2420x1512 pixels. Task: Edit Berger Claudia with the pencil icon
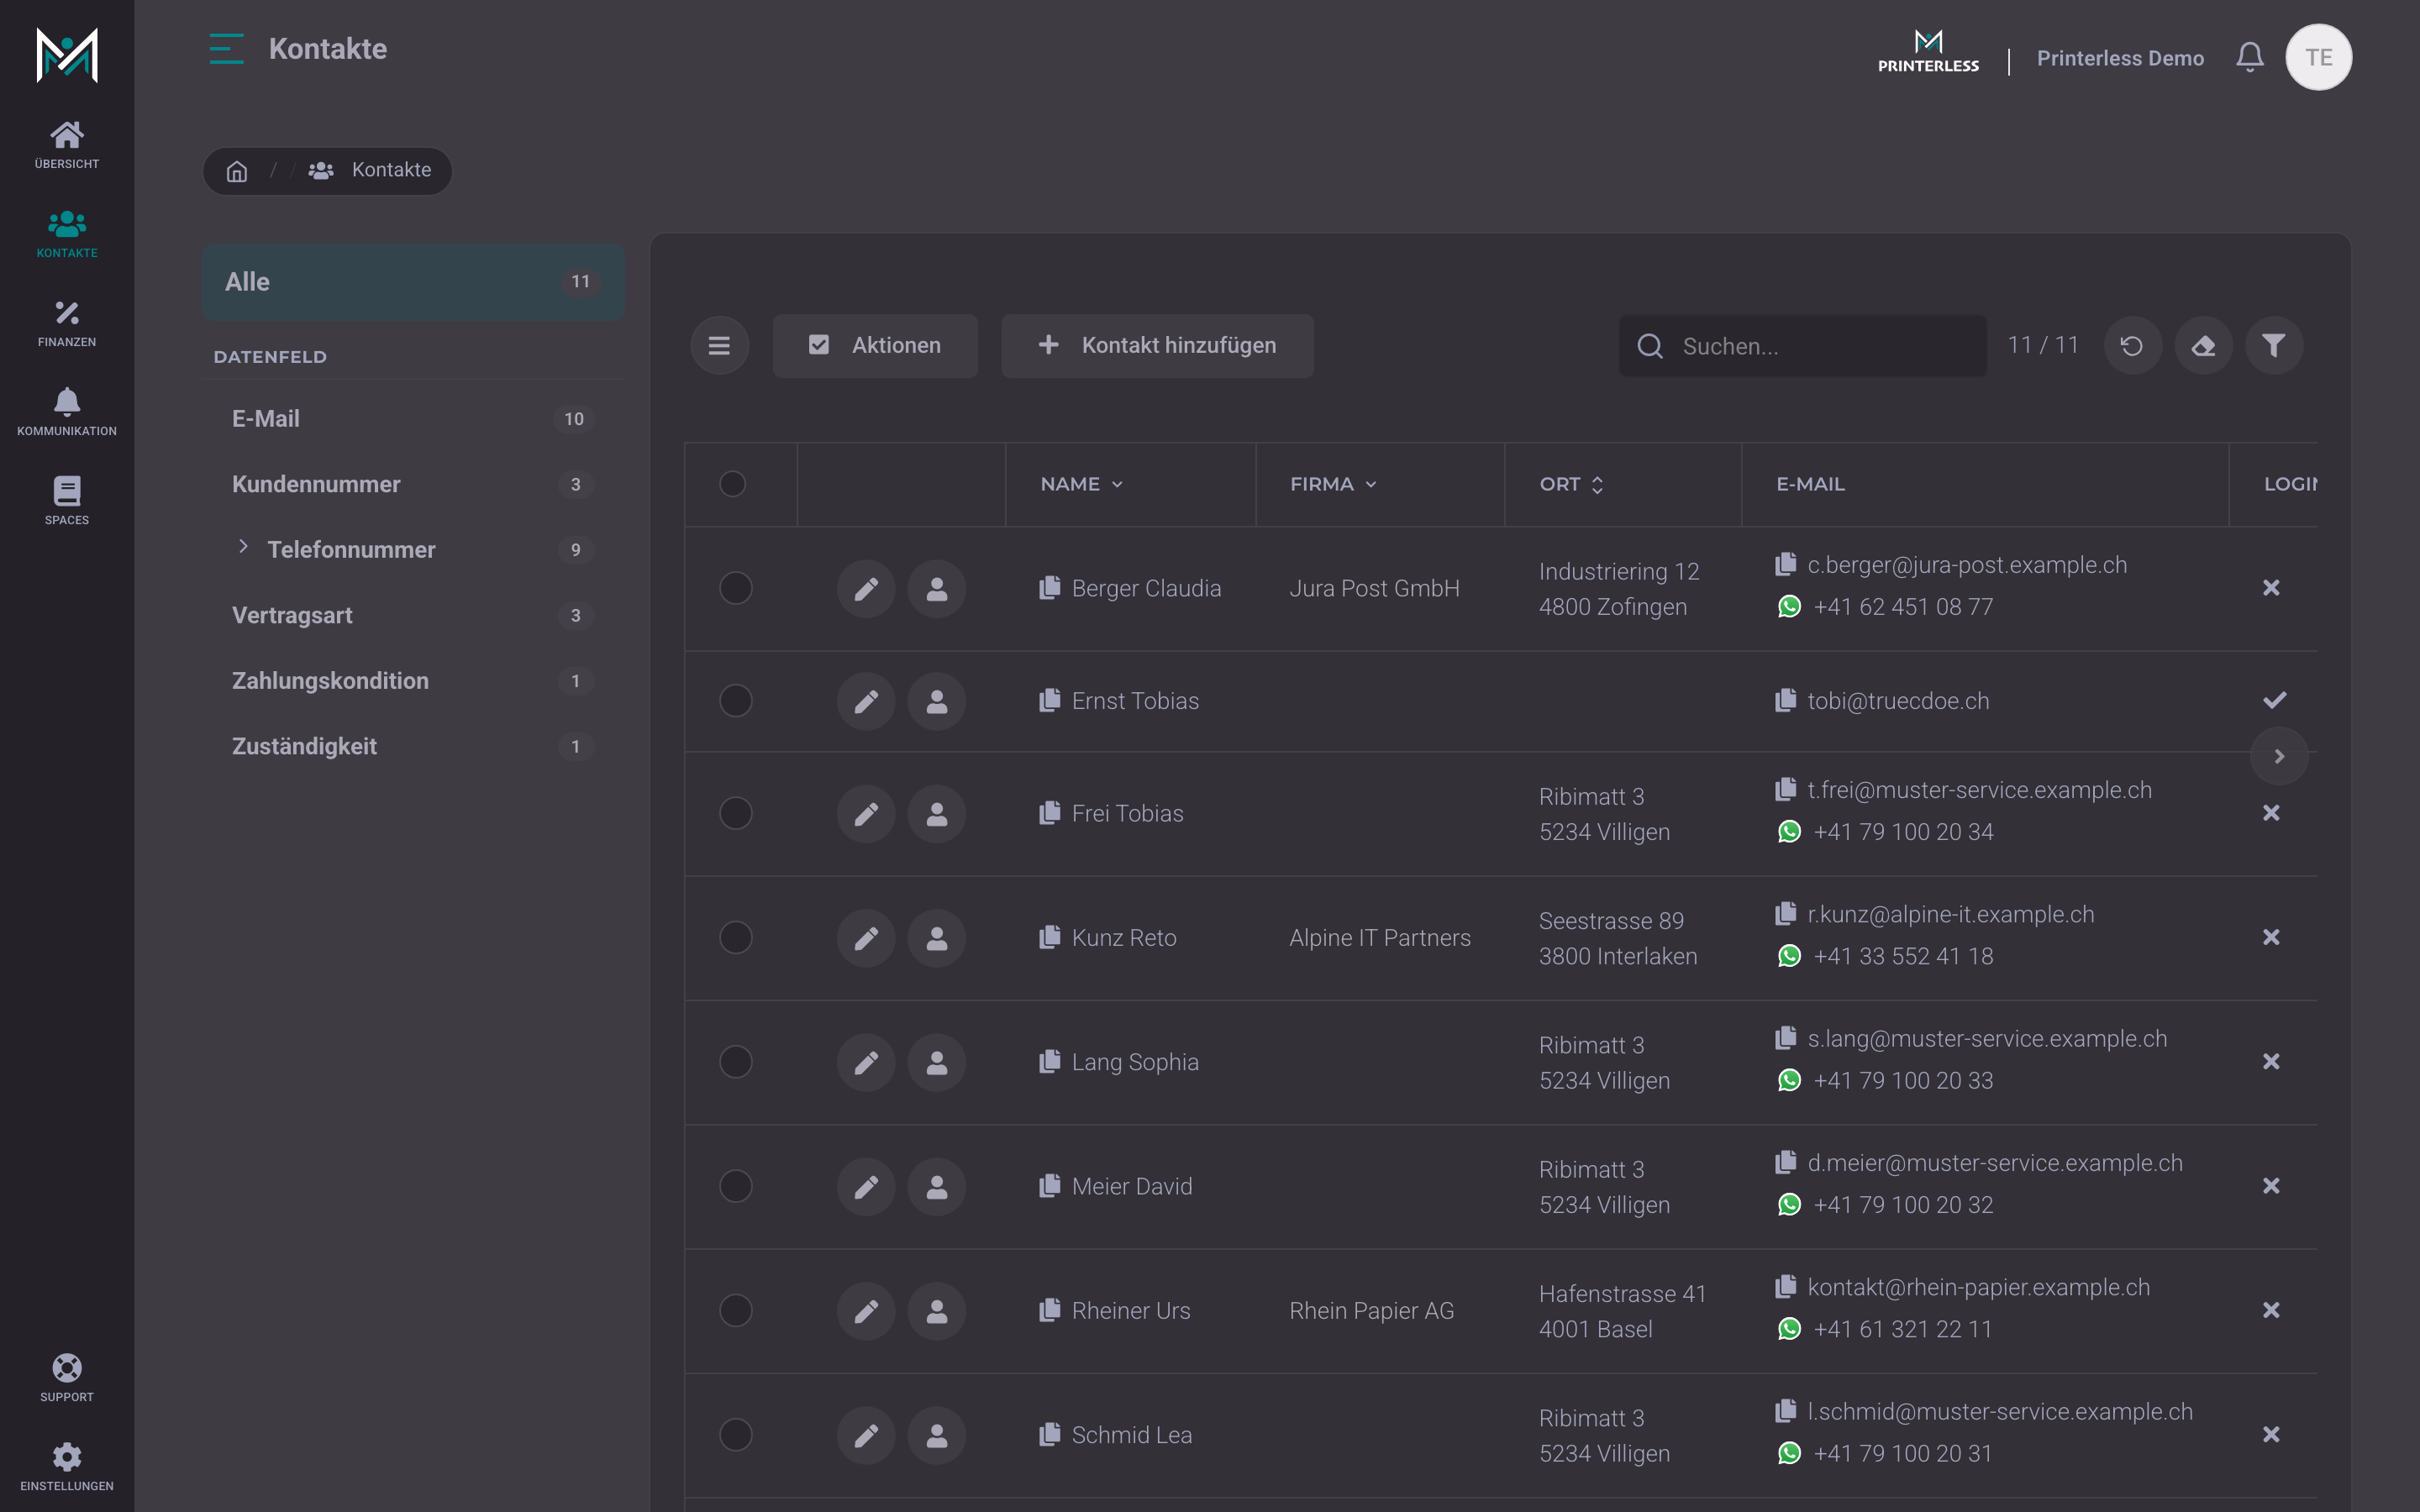tap(866, 589)
